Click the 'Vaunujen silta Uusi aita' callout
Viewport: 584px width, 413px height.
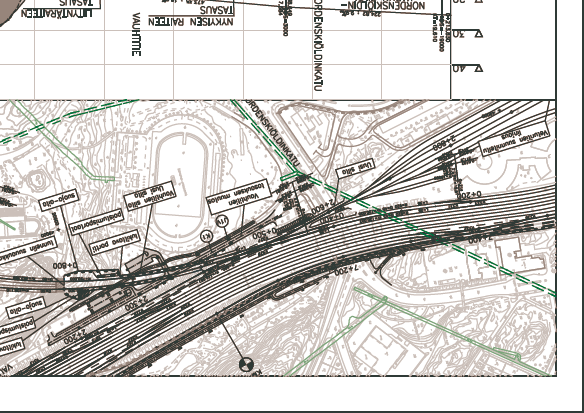150,196
